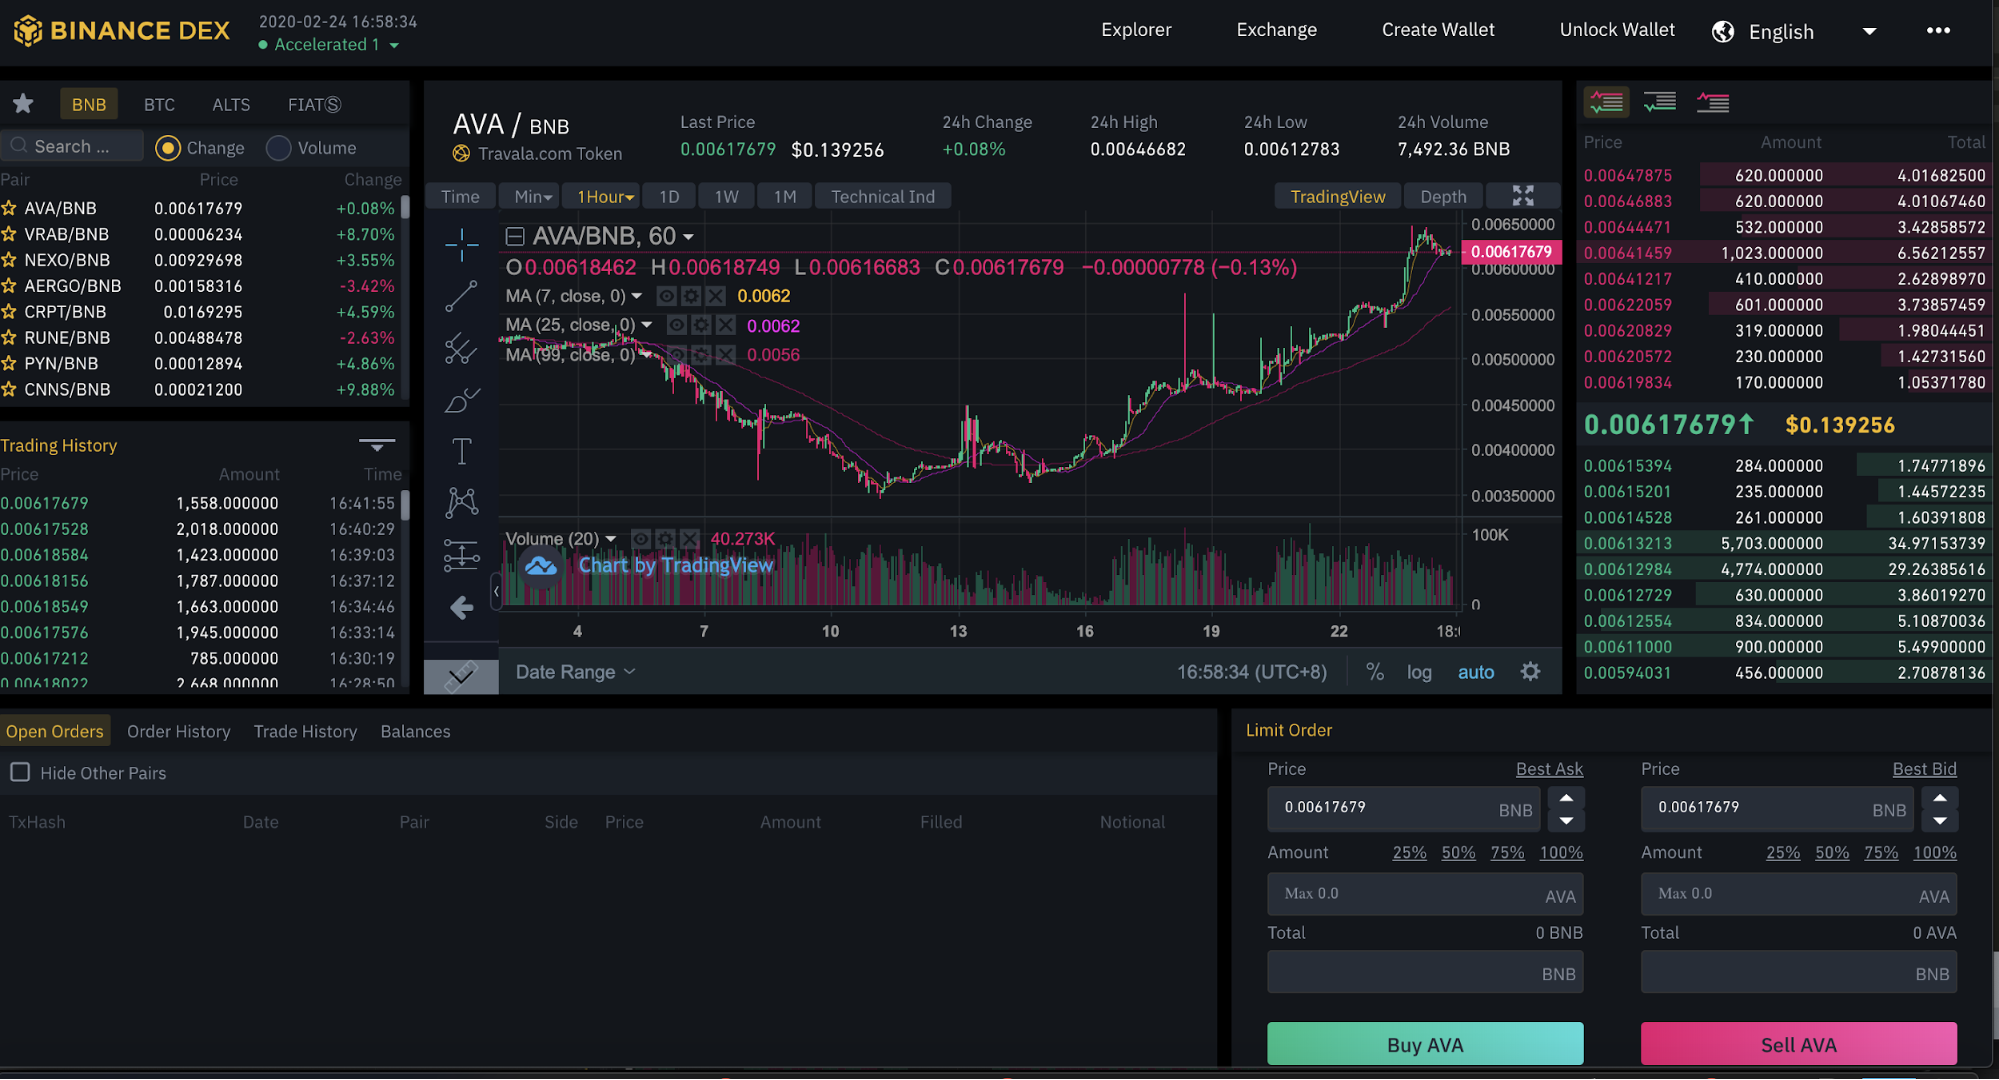Image resolution: width=1999 pixels, height=1080 pixels.
Task: Expand the Date Range dropdown
Action: pos(576,672)
